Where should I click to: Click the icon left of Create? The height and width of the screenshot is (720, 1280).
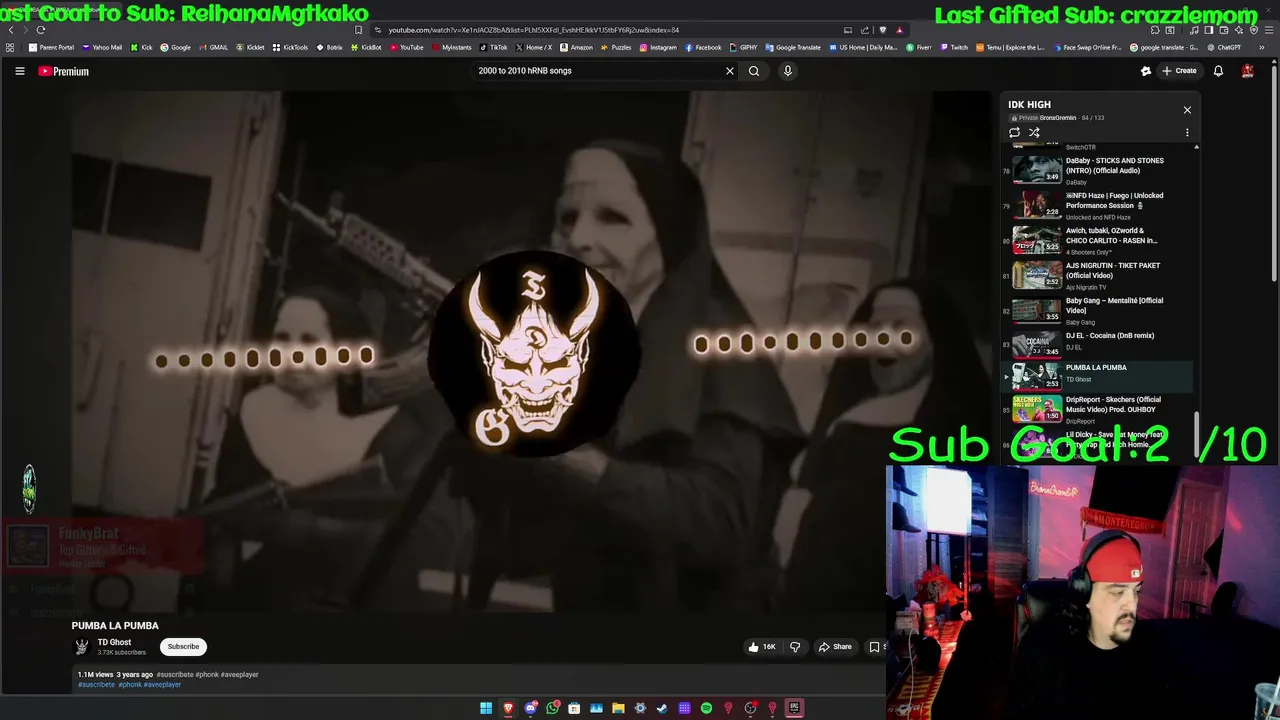point(1146,71)
